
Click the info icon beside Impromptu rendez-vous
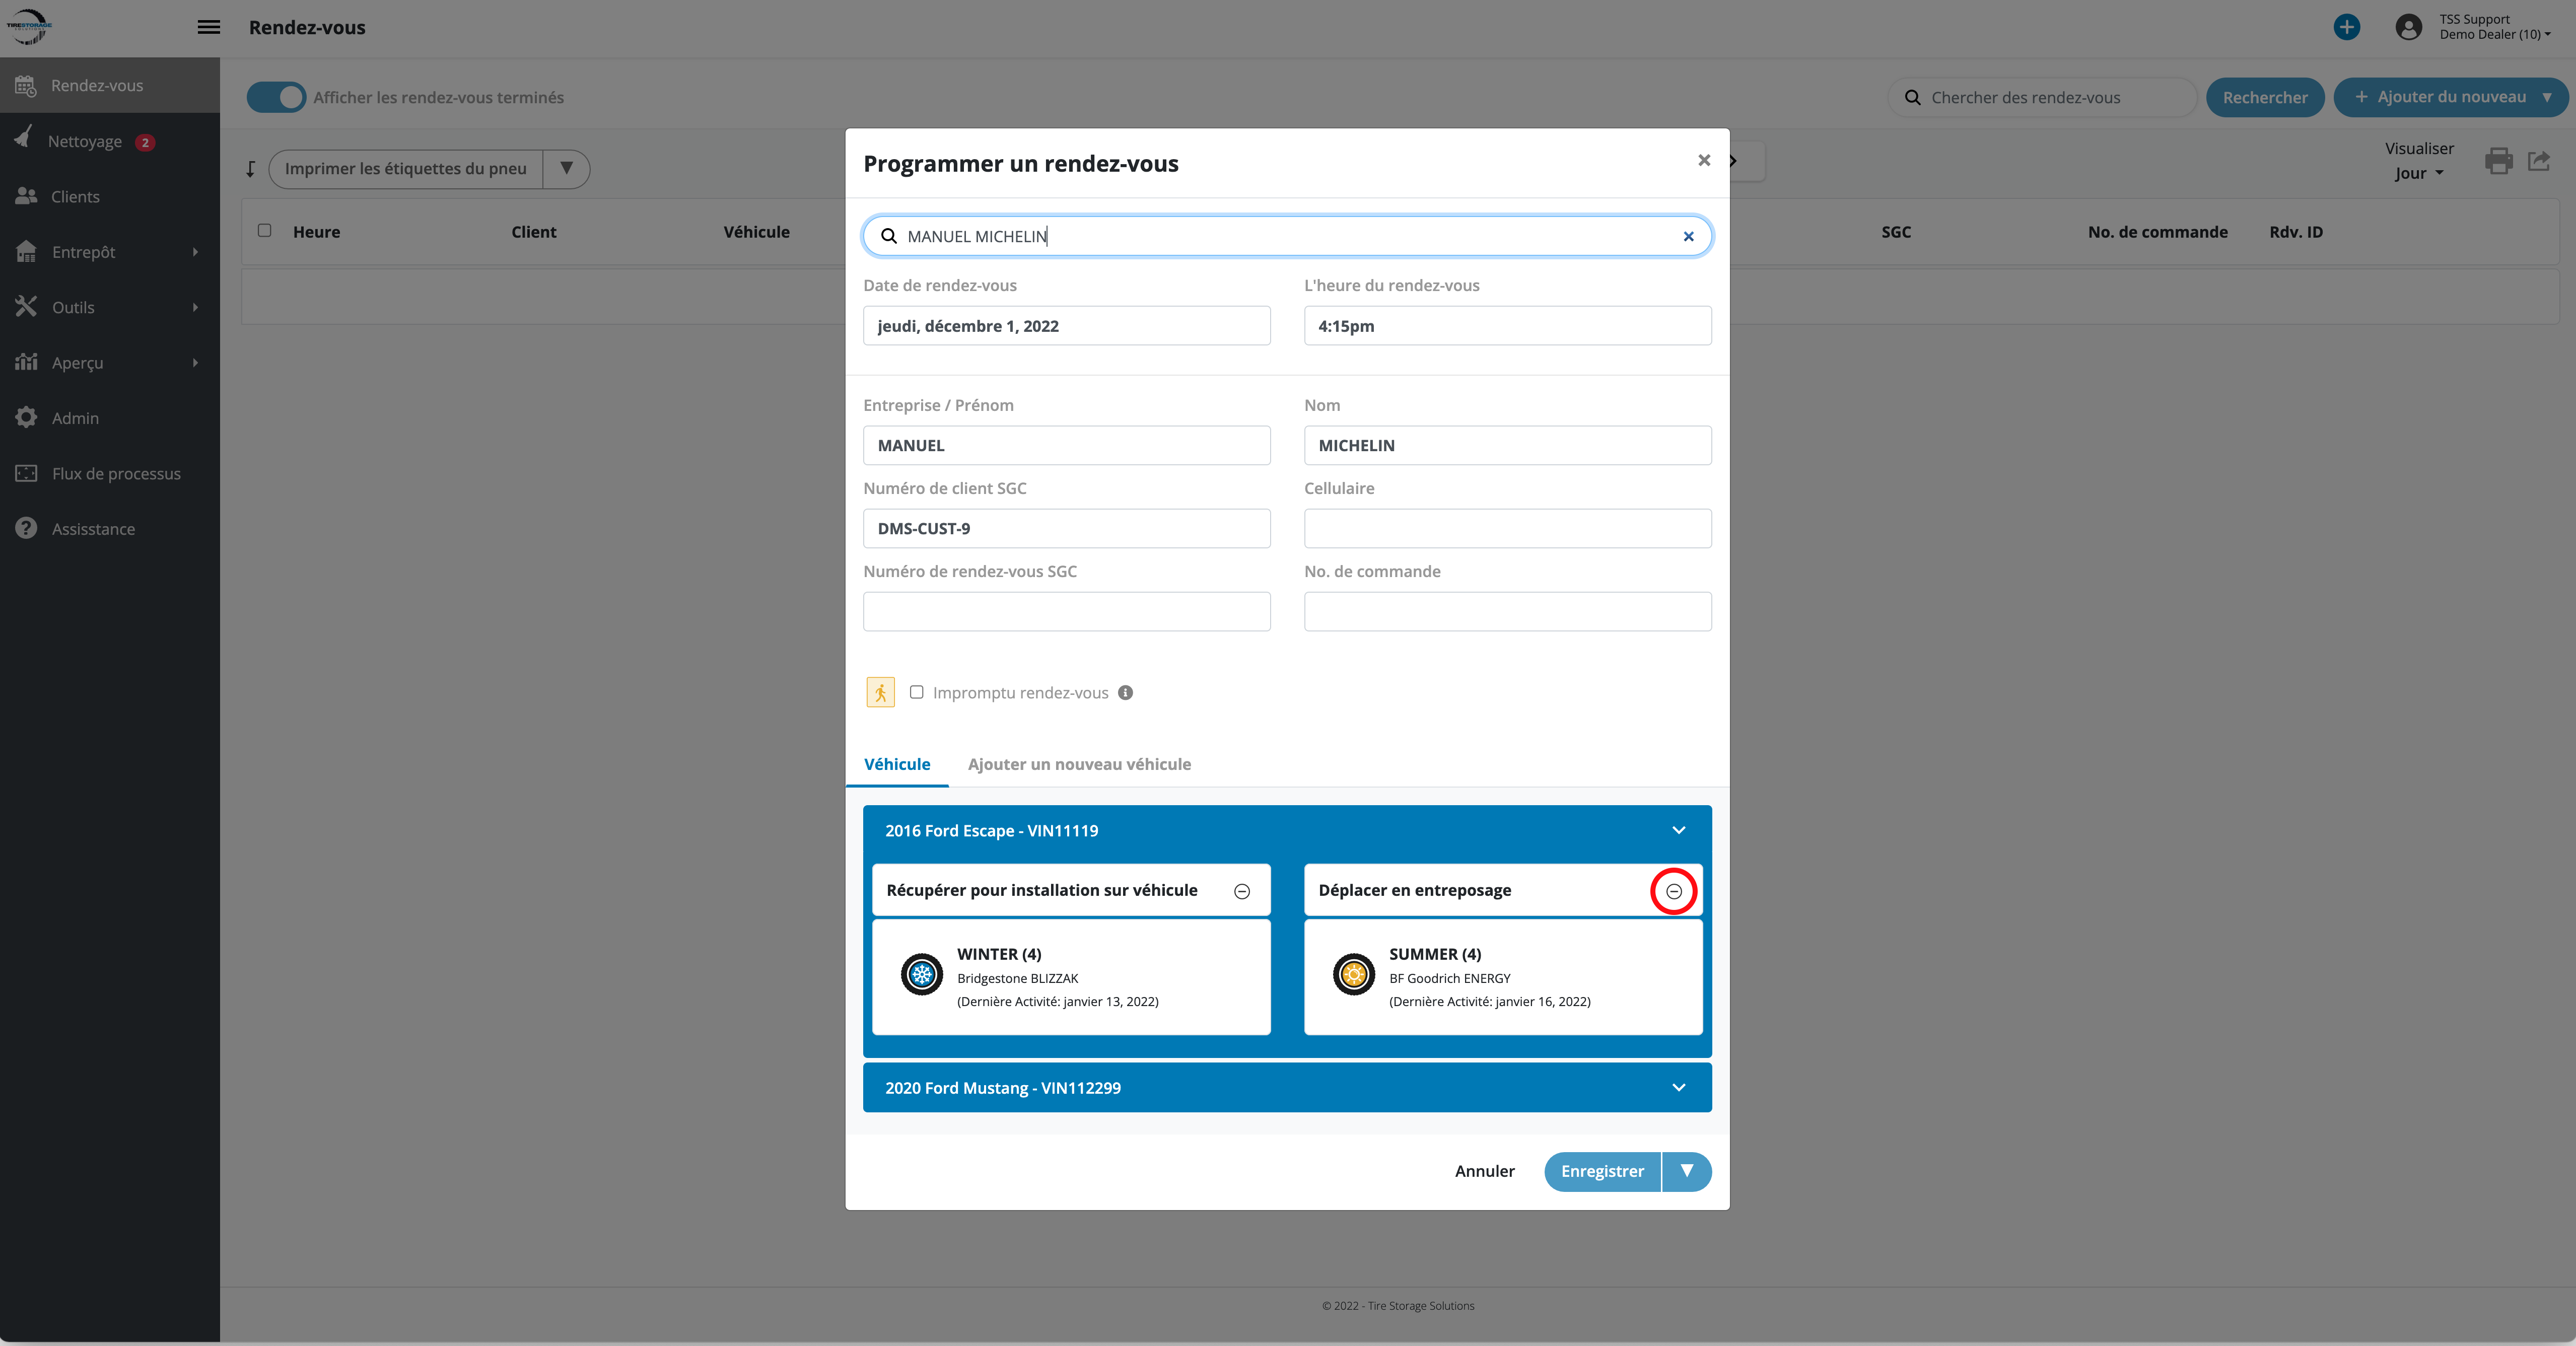pyautogui.click(x=1125, y=692)
